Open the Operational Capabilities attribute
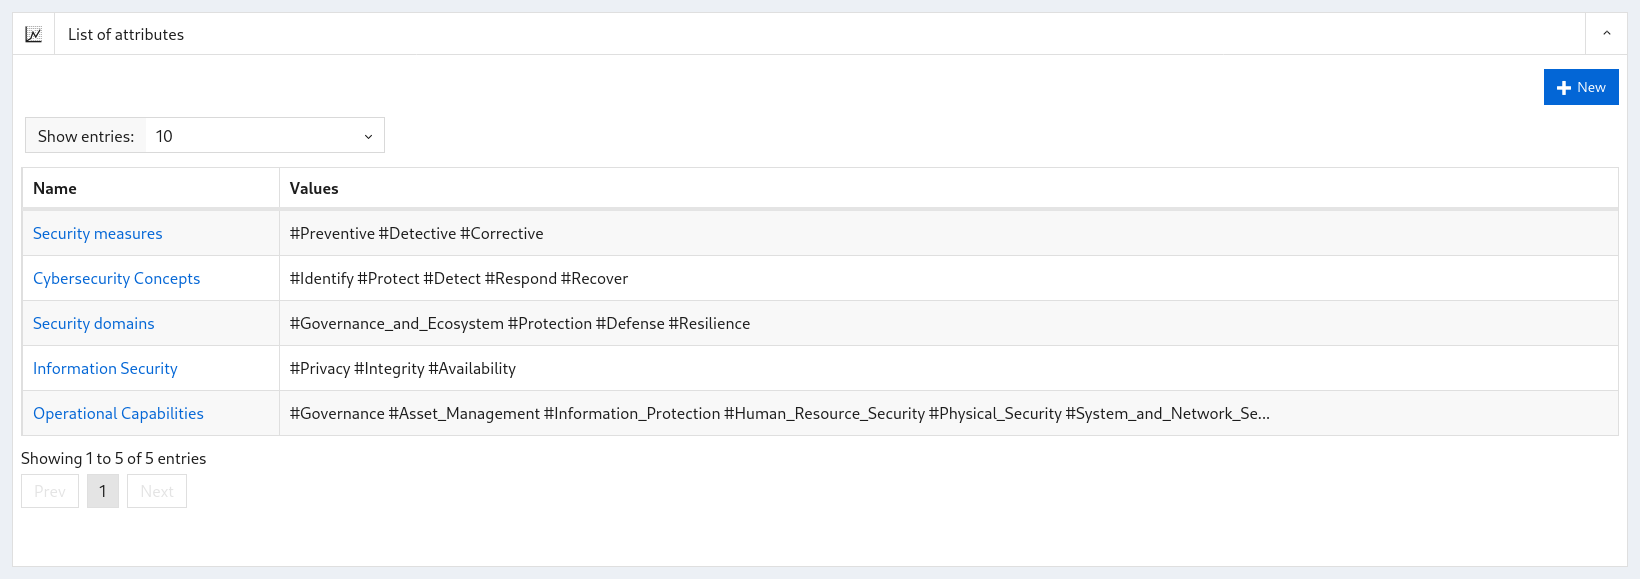Image resolution: width=1640 pixels, height=579 pixels. pos(118,413)
